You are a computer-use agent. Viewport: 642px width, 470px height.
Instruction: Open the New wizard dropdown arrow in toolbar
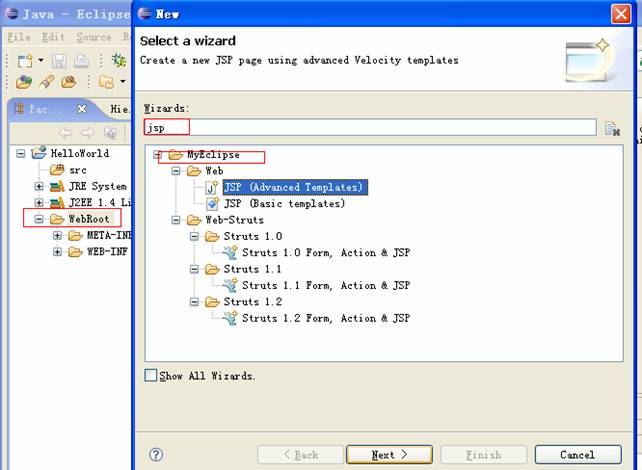tap(41, 61)
